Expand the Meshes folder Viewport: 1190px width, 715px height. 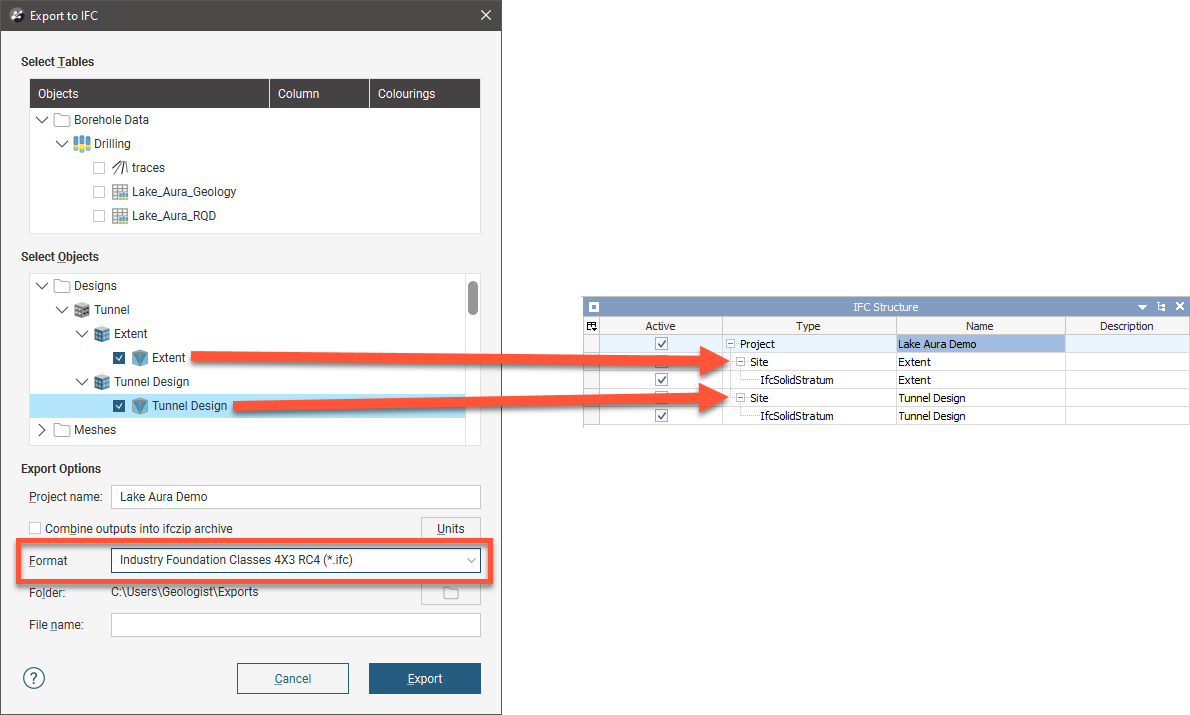42,430
